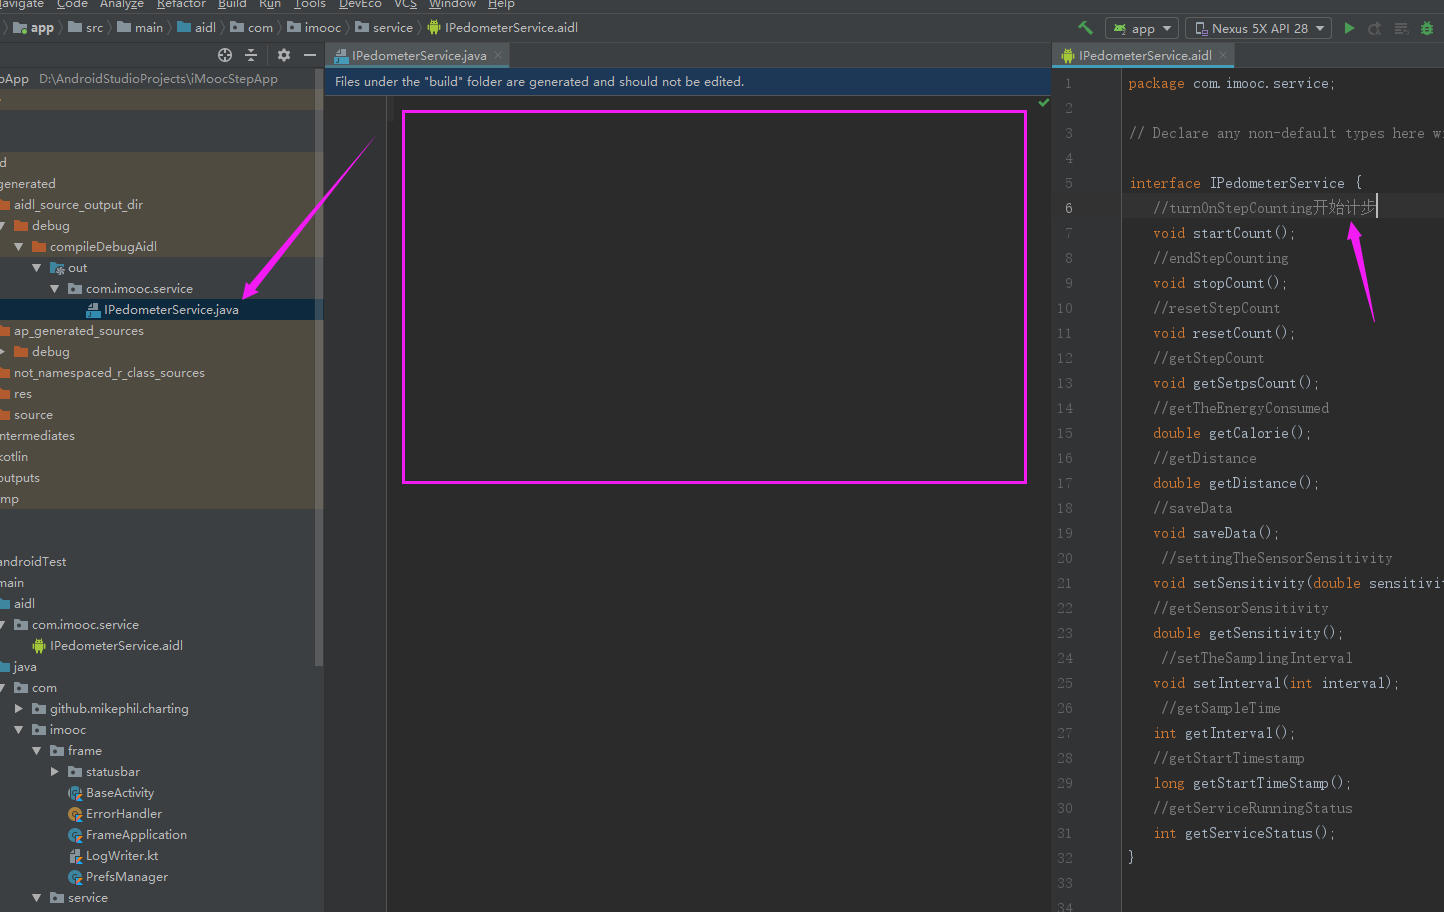The width and height of the screenshot is (1444, 912).
Task: Click 'long getStartTimeStamp();' code line
Action: (1252, 783)
